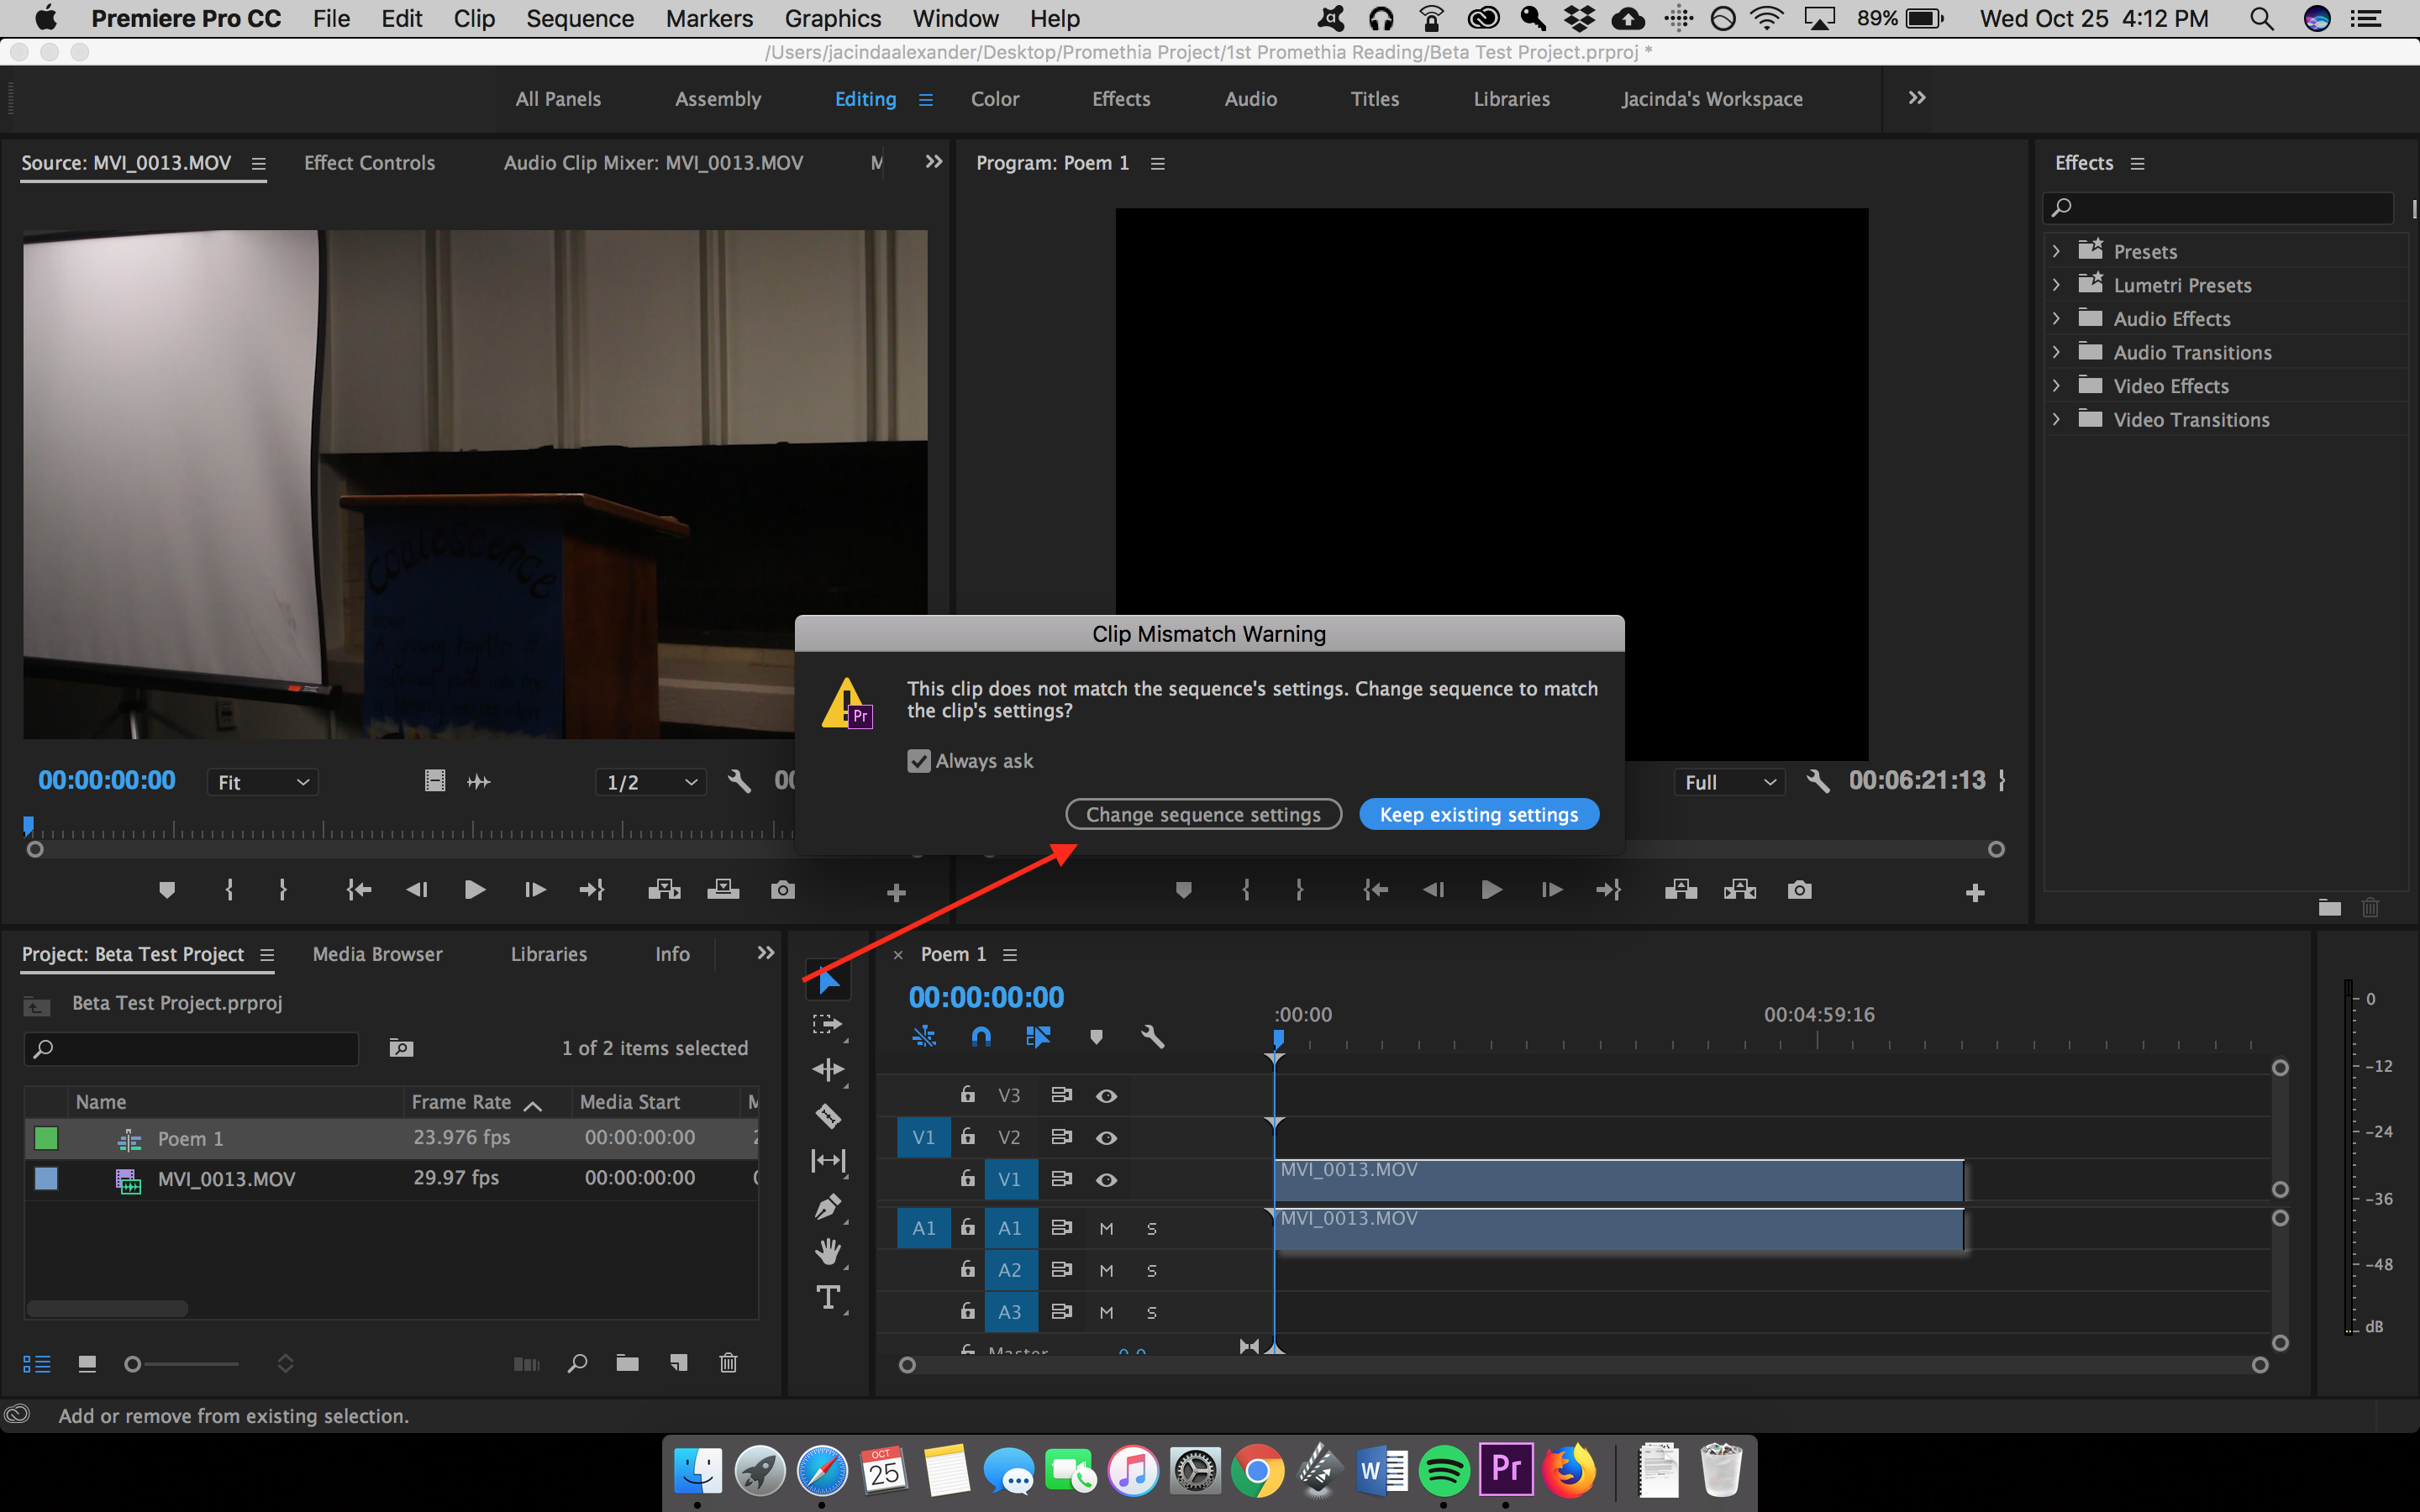Solo audio track A2
The height and width of the screenshot is (1512, 2420).
[x=1151, y=1271]
